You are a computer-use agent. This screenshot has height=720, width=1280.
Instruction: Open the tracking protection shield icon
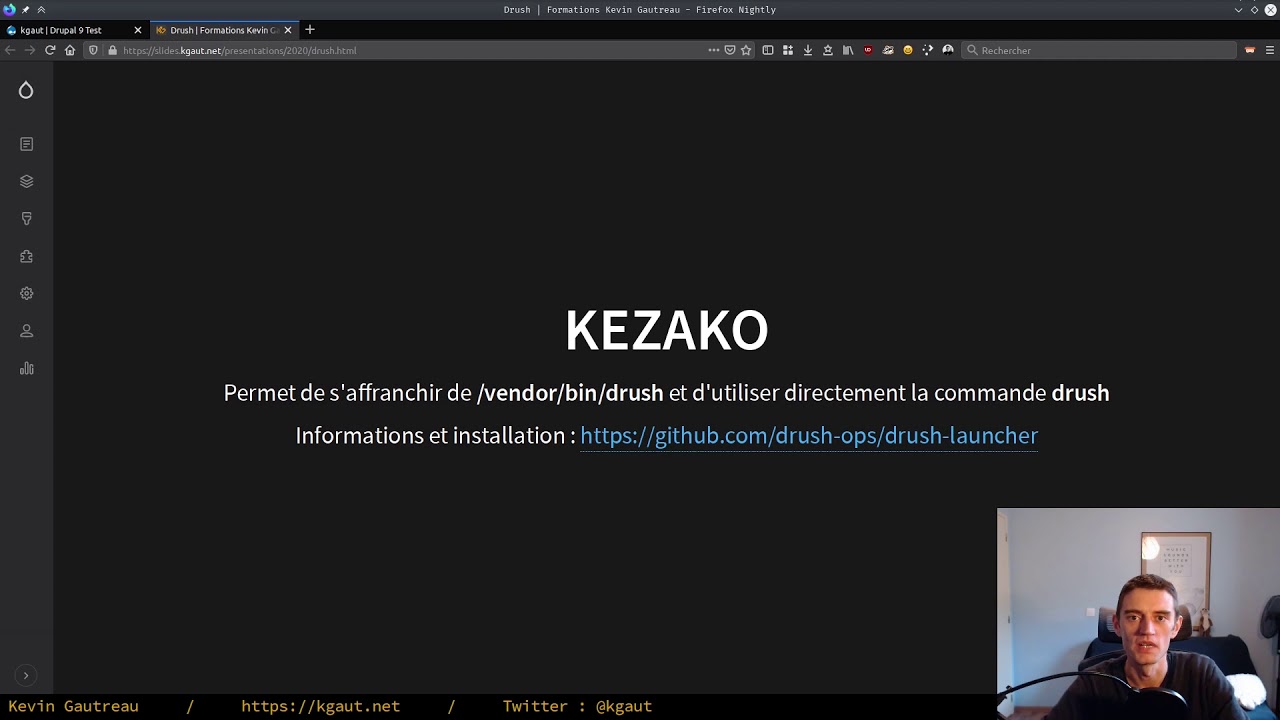pyautogui.click(x=93, y=50)
